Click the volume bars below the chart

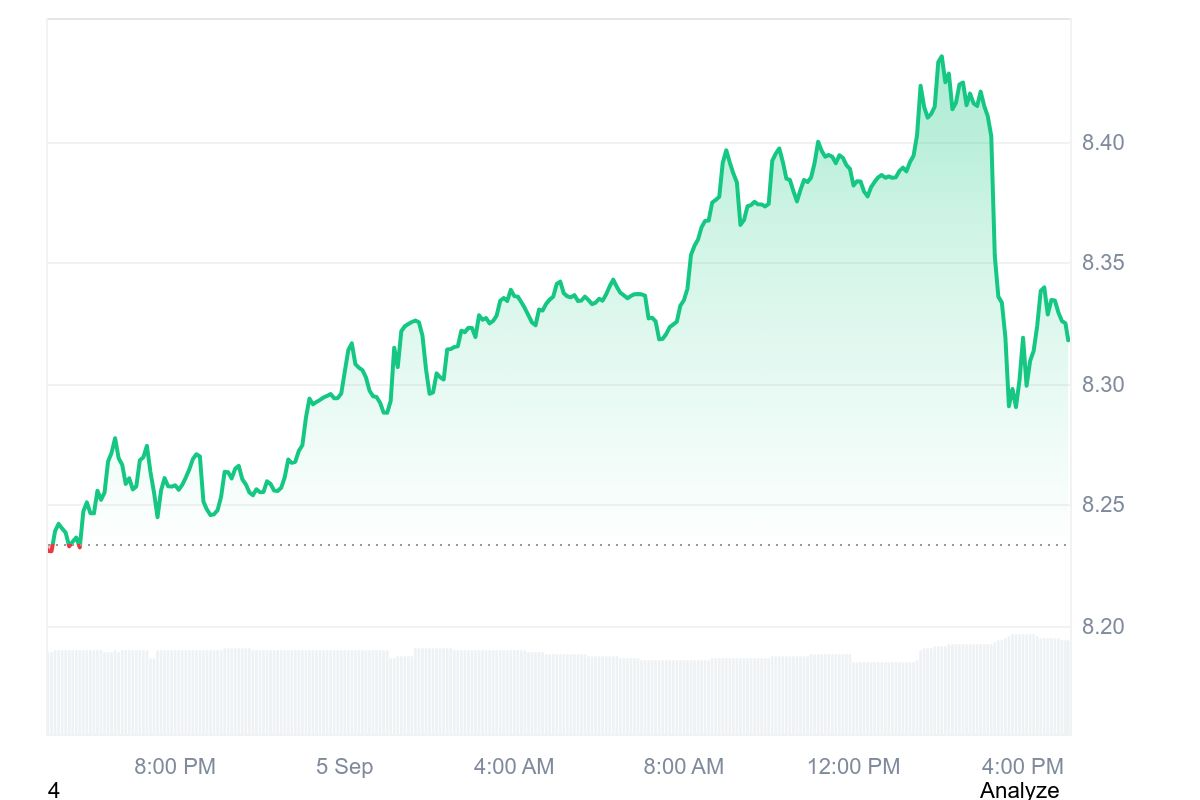click(x=560, y=693)
